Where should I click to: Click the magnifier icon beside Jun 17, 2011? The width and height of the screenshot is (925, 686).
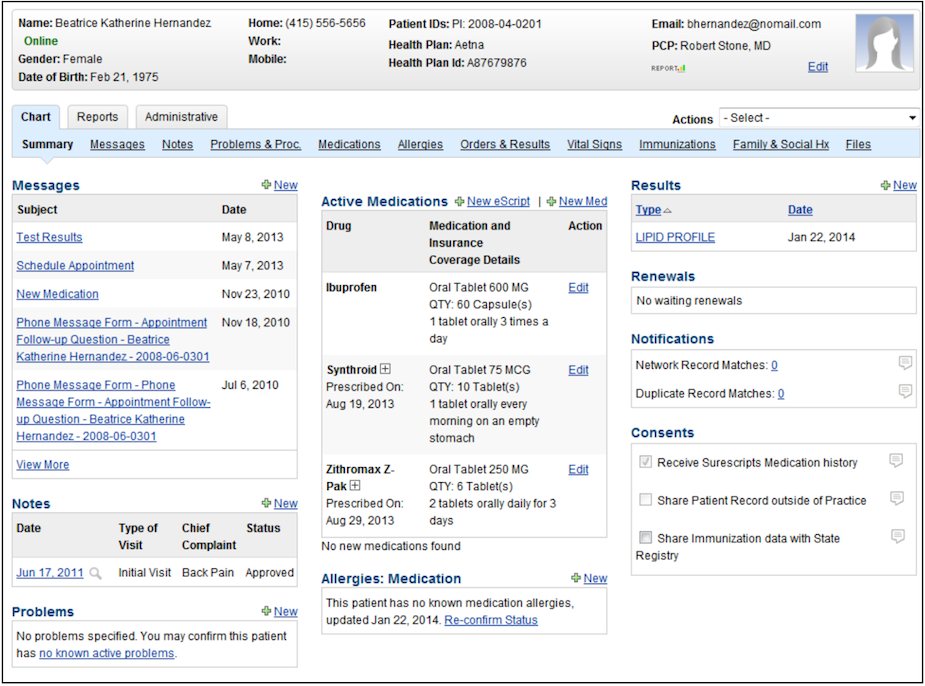[95, 574]
